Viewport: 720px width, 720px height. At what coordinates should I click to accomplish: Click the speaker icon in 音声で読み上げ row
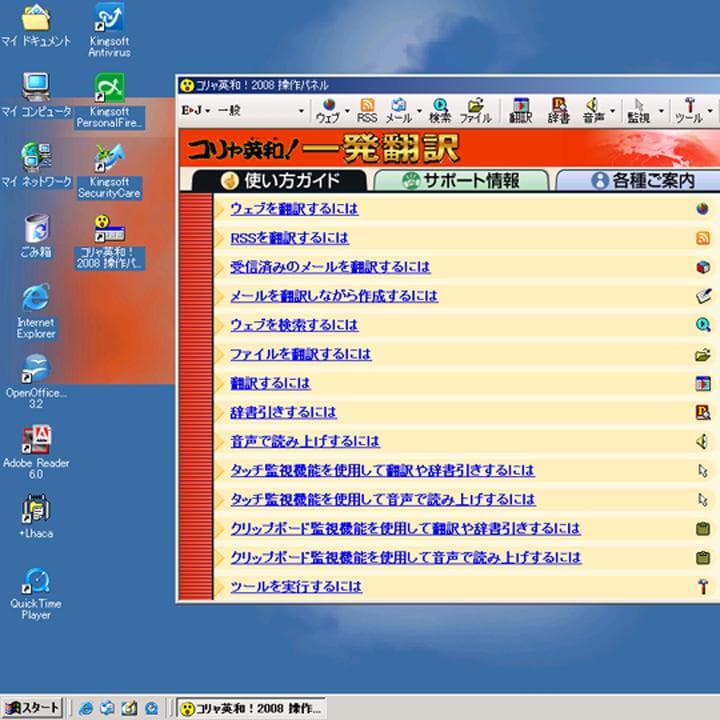[702, 441]
